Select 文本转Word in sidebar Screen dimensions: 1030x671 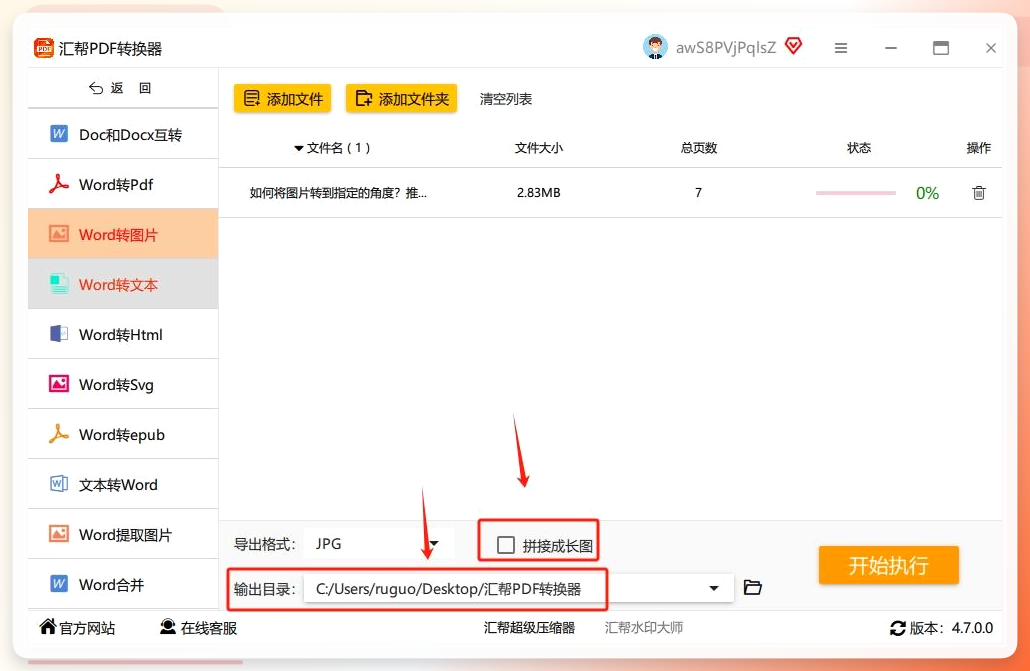tap(123, 484)
